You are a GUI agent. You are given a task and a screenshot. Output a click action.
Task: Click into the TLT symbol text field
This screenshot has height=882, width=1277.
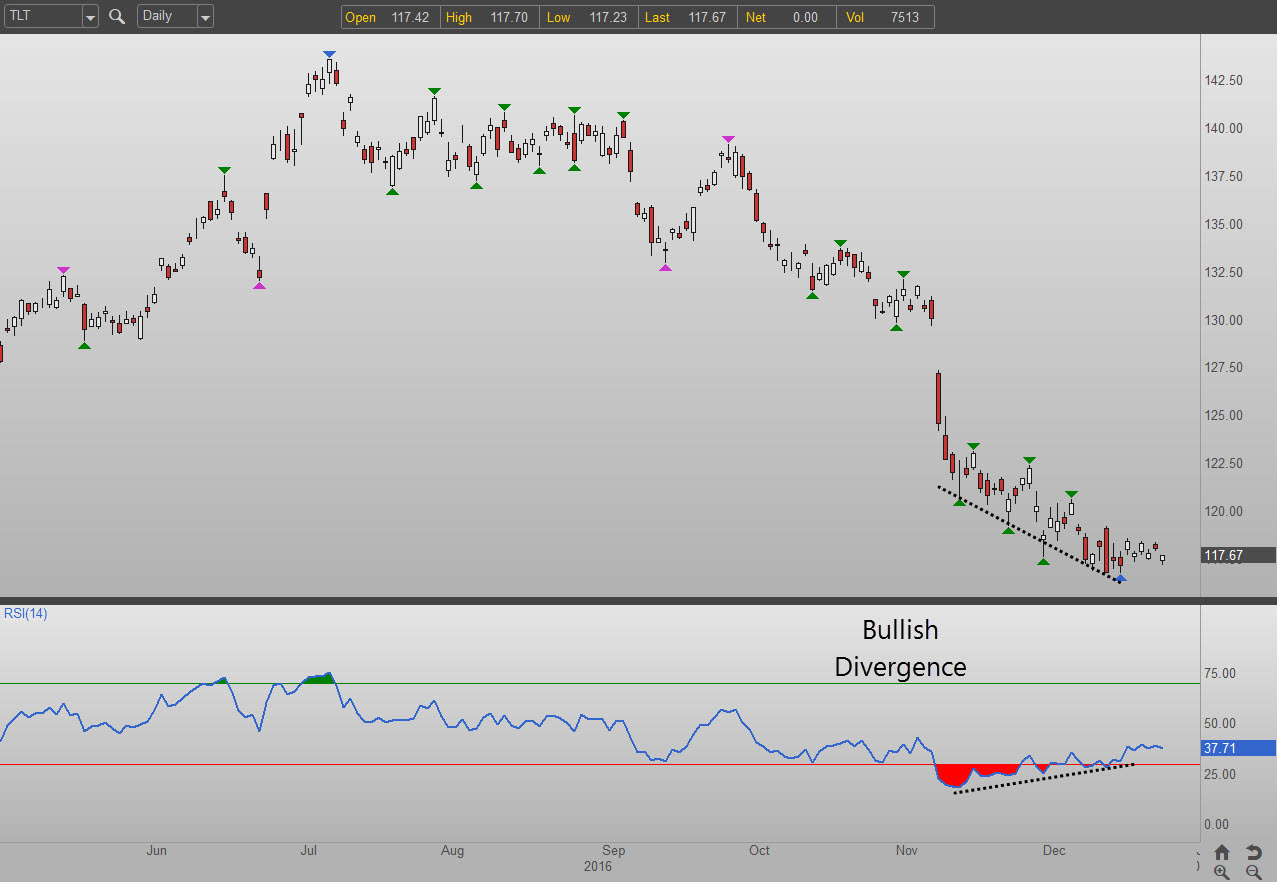pos(40,17)
